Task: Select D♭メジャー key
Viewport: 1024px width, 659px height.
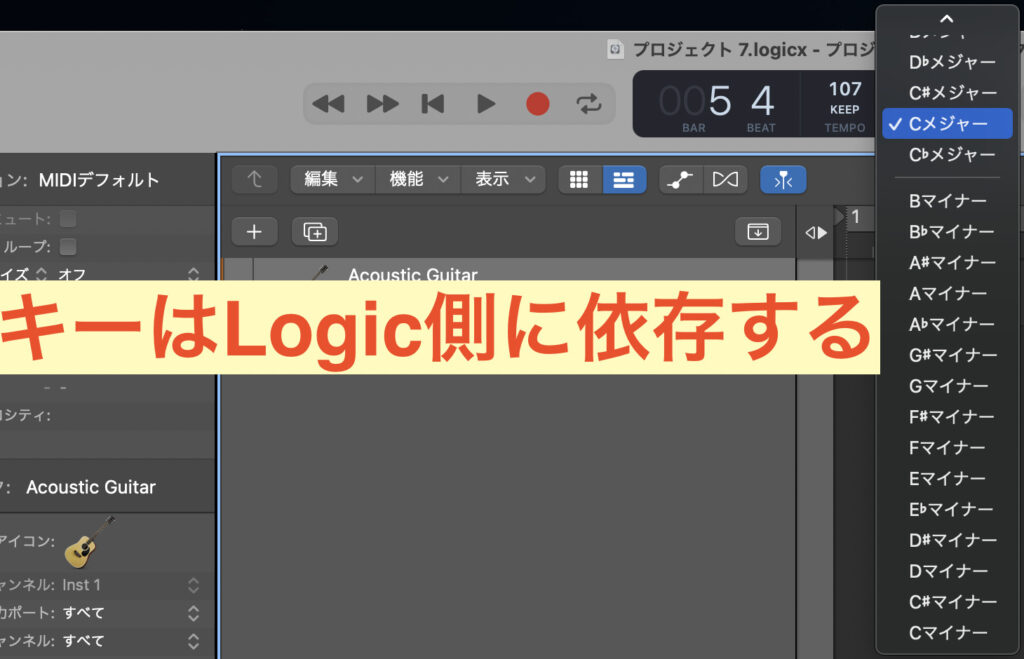Action: click(x=947, y=62)
